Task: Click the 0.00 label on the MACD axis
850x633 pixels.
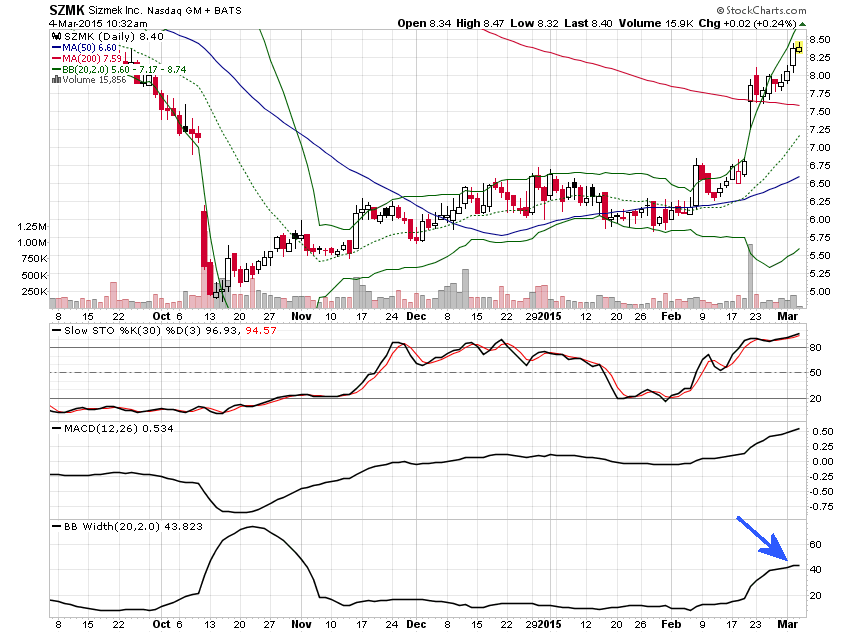Action: click(x=823, y=462)
